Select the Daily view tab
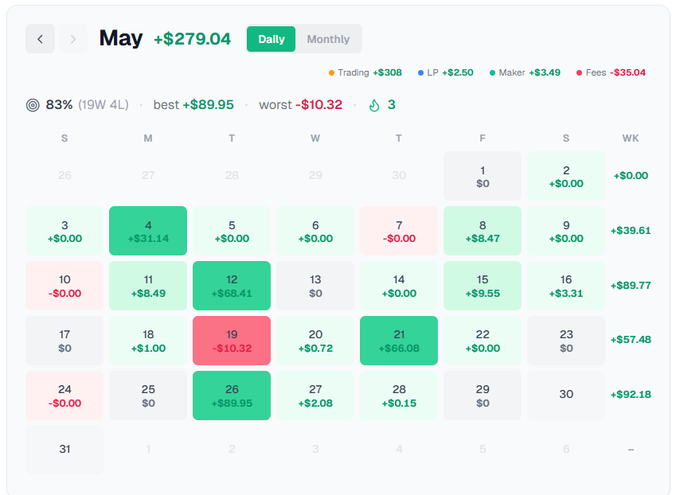The height and width of the screenshot is (495, 680). coord(271,39)
